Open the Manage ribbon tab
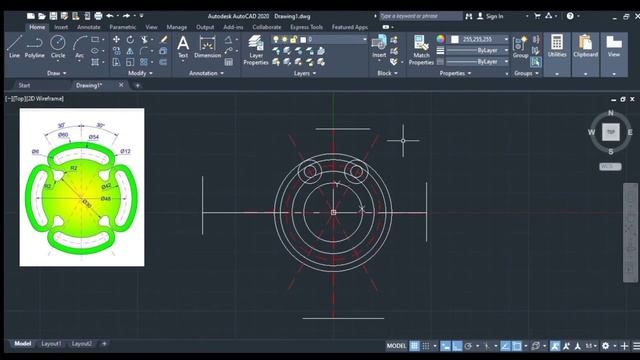This screenshot has height=360, width=640. (x=176, y=27)
